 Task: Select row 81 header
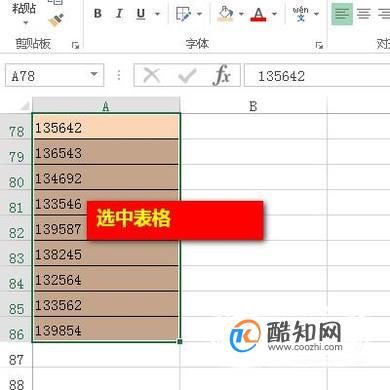coord(16,203)
